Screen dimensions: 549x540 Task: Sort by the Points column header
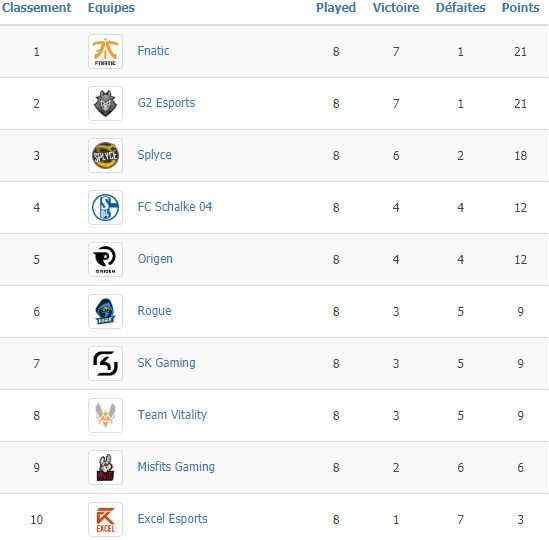click(x=521, y=8)
